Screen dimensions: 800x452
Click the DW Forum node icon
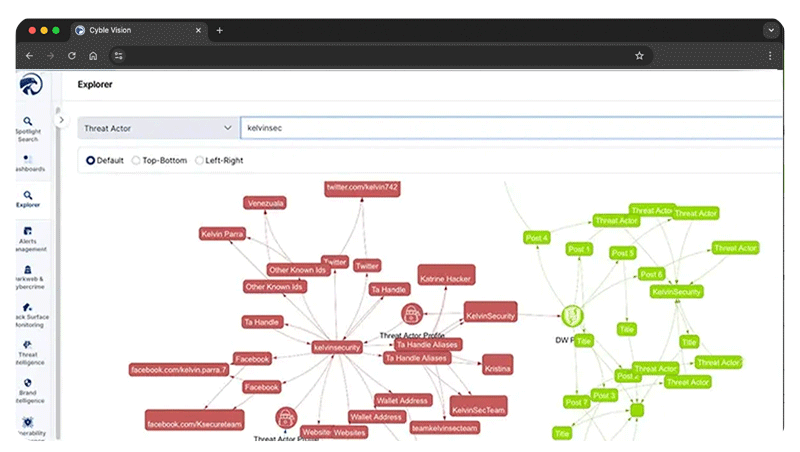(x=570, y=318)
